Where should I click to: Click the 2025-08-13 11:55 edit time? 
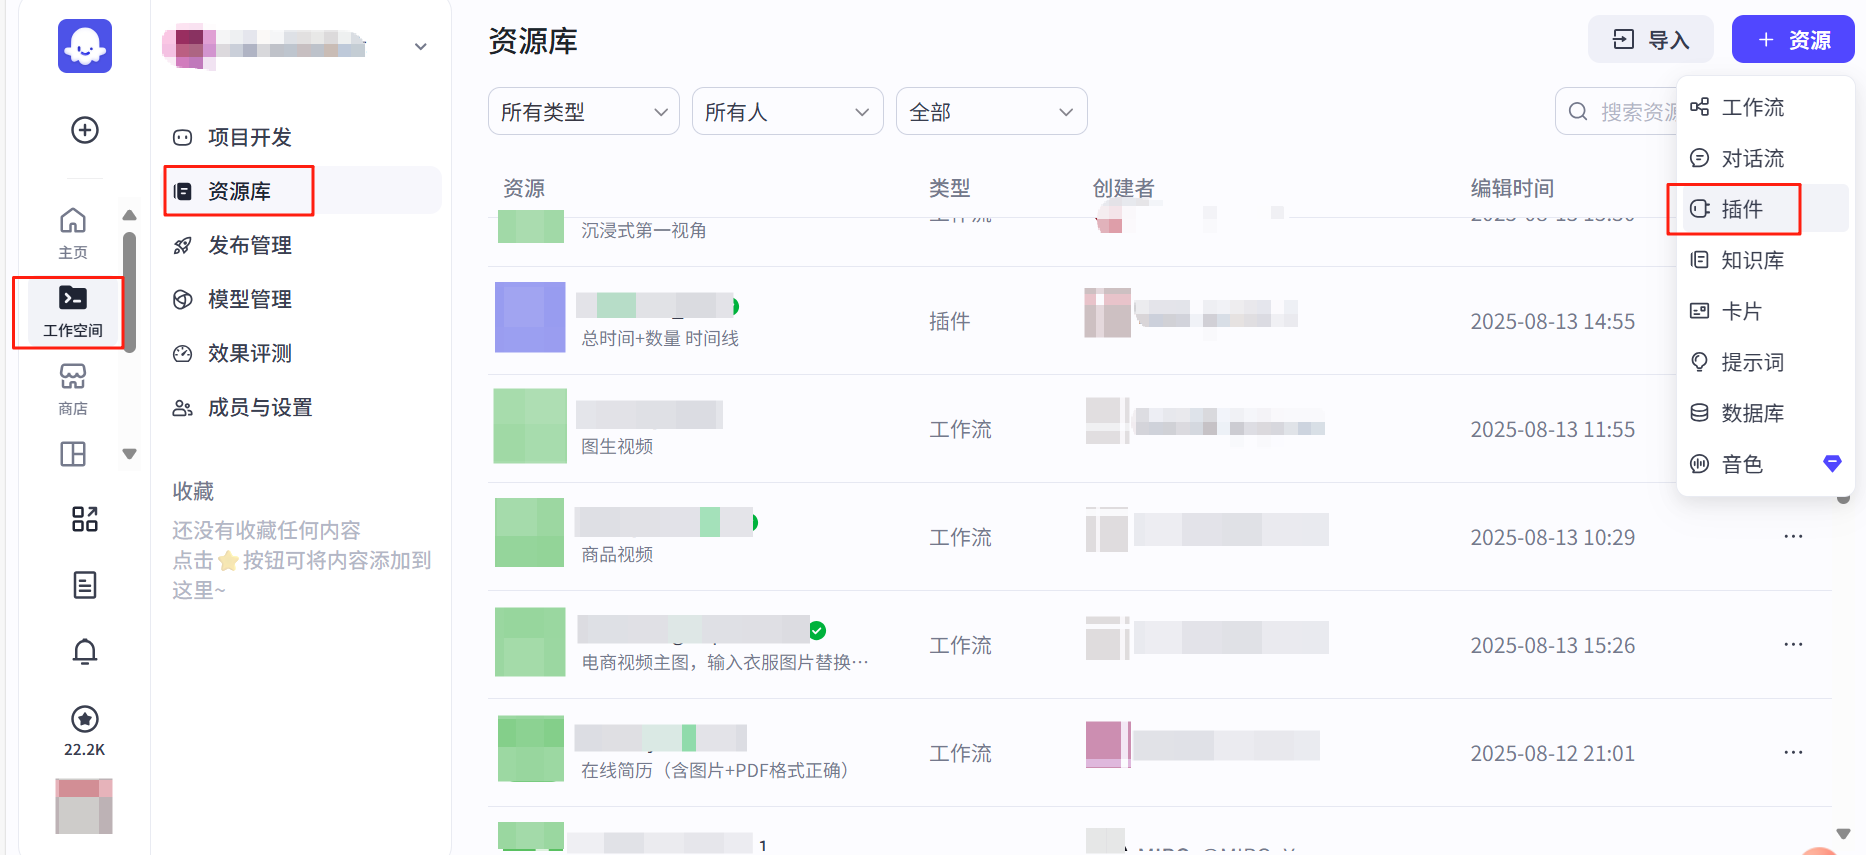pos(1552,430)
